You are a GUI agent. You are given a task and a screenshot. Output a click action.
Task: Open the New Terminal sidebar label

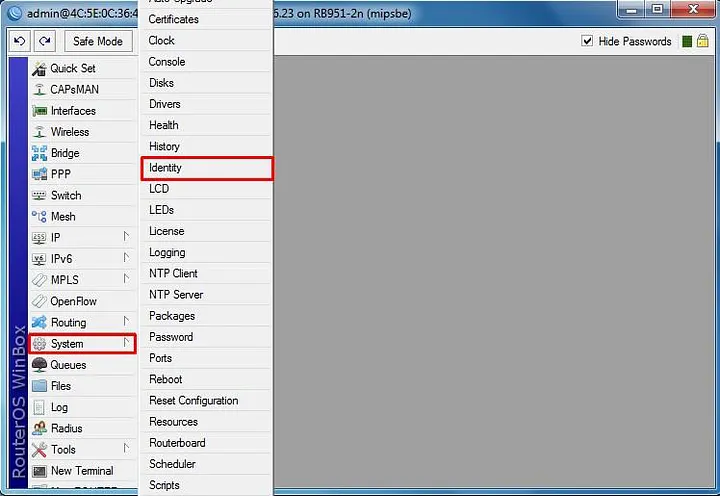pyautogui.click(x=82, y=471)
